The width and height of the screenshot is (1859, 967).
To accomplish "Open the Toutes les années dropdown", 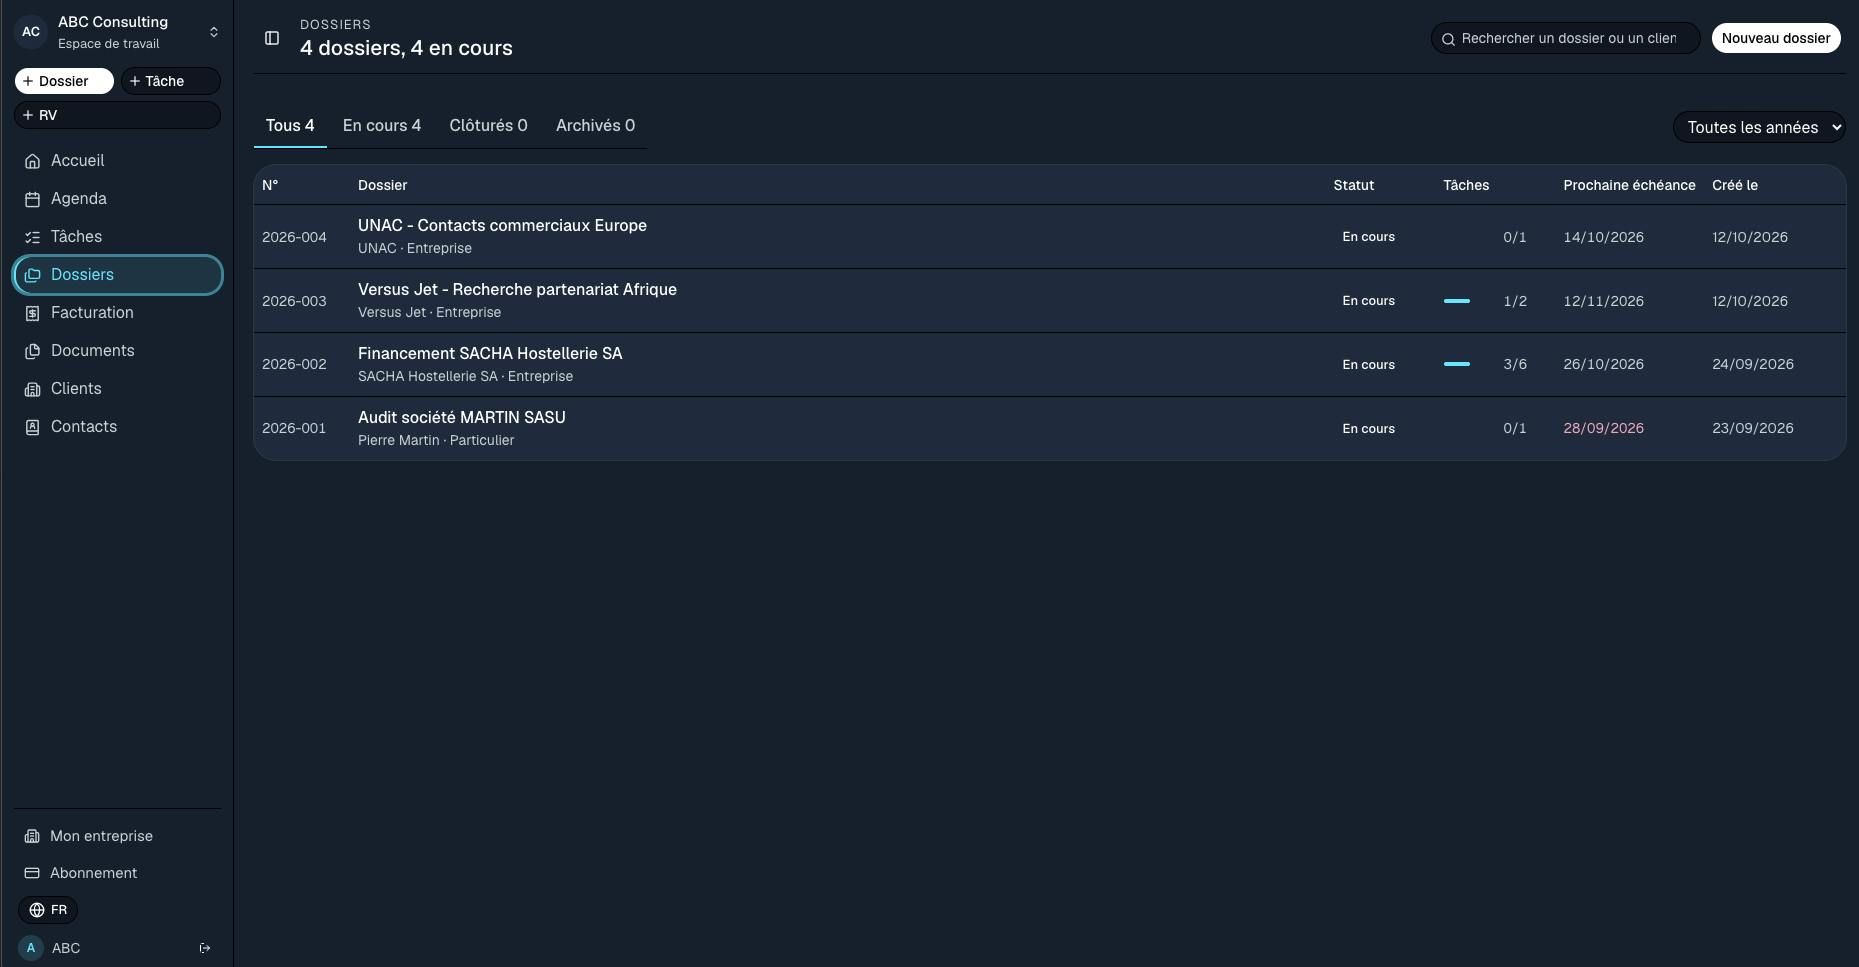I will point(1759,127).
